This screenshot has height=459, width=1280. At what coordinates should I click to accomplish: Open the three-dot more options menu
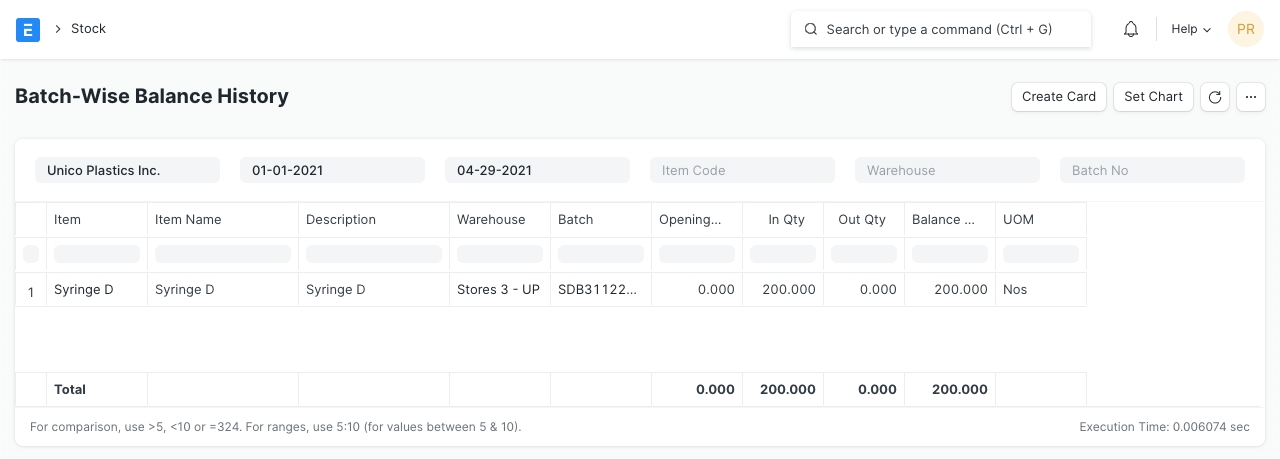1251,97
